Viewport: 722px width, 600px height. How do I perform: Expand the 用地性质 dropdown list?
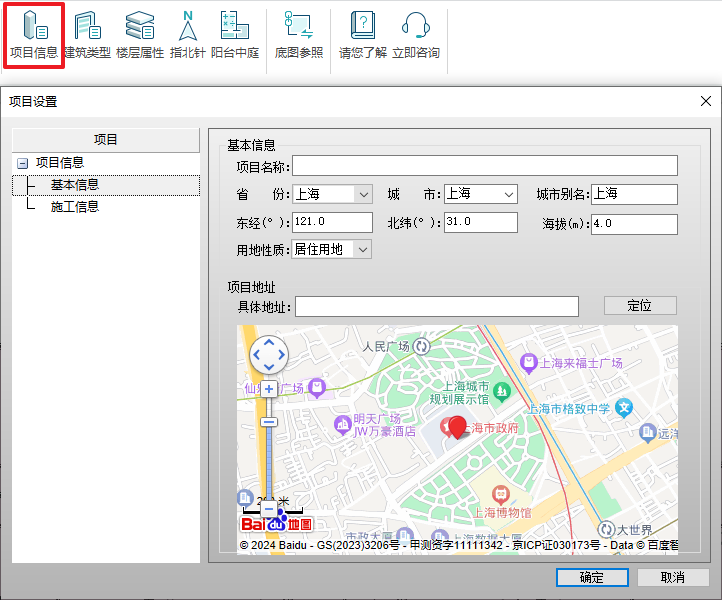(x=363, y=250)
